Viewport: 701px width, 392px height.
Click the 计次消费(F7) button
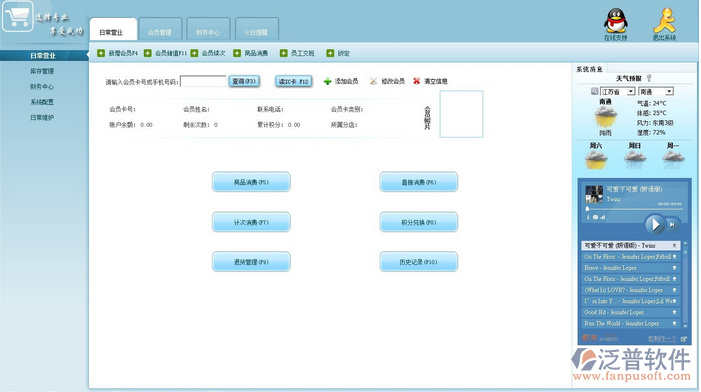click(251, 222)
